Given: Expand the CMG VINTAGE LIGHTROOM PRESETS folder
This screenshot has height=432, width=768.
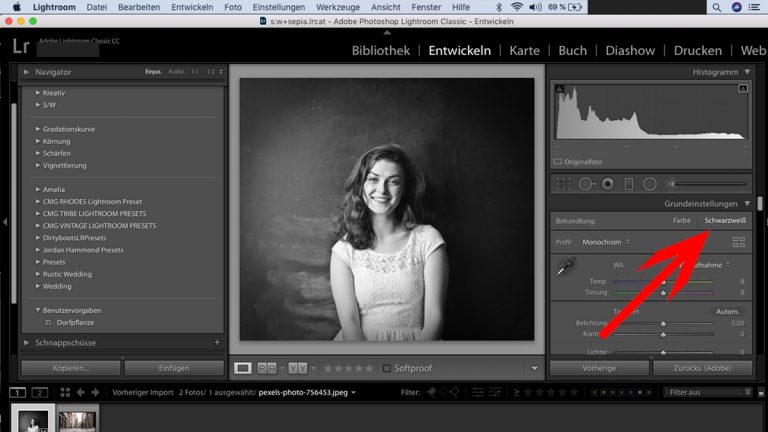Looking at the screenshot, I should click(38, 226).
